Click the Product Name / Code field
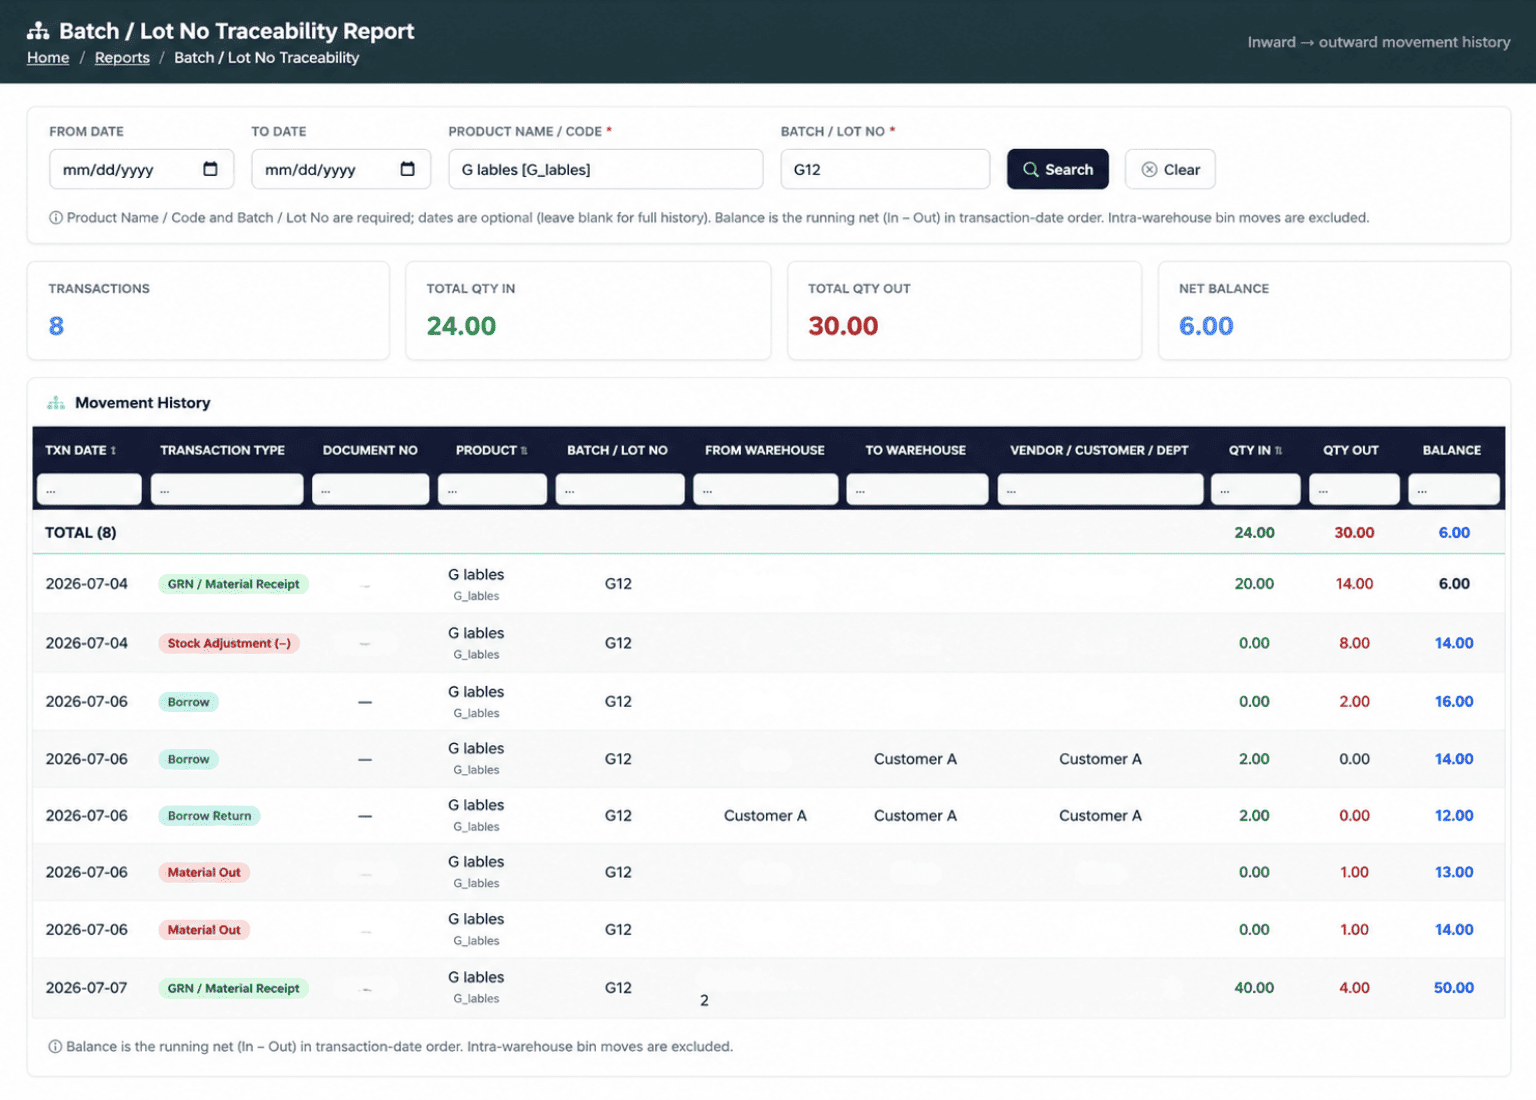Image resolution: width=1536 pixels, height=1100 pixels. click(605, 169)
